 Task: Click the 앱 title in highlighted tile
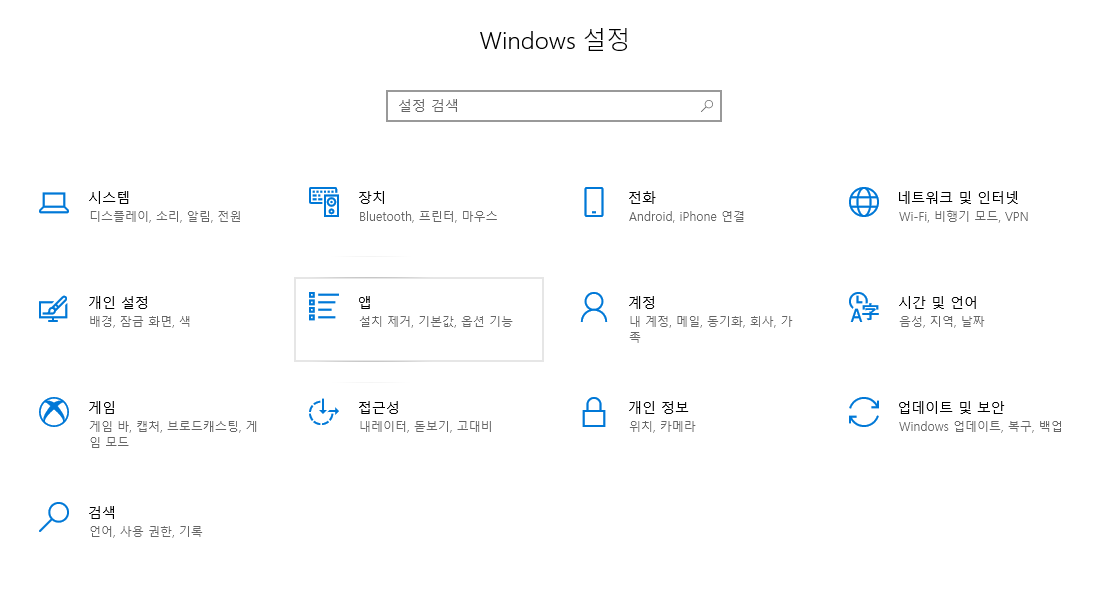[365, 302]
